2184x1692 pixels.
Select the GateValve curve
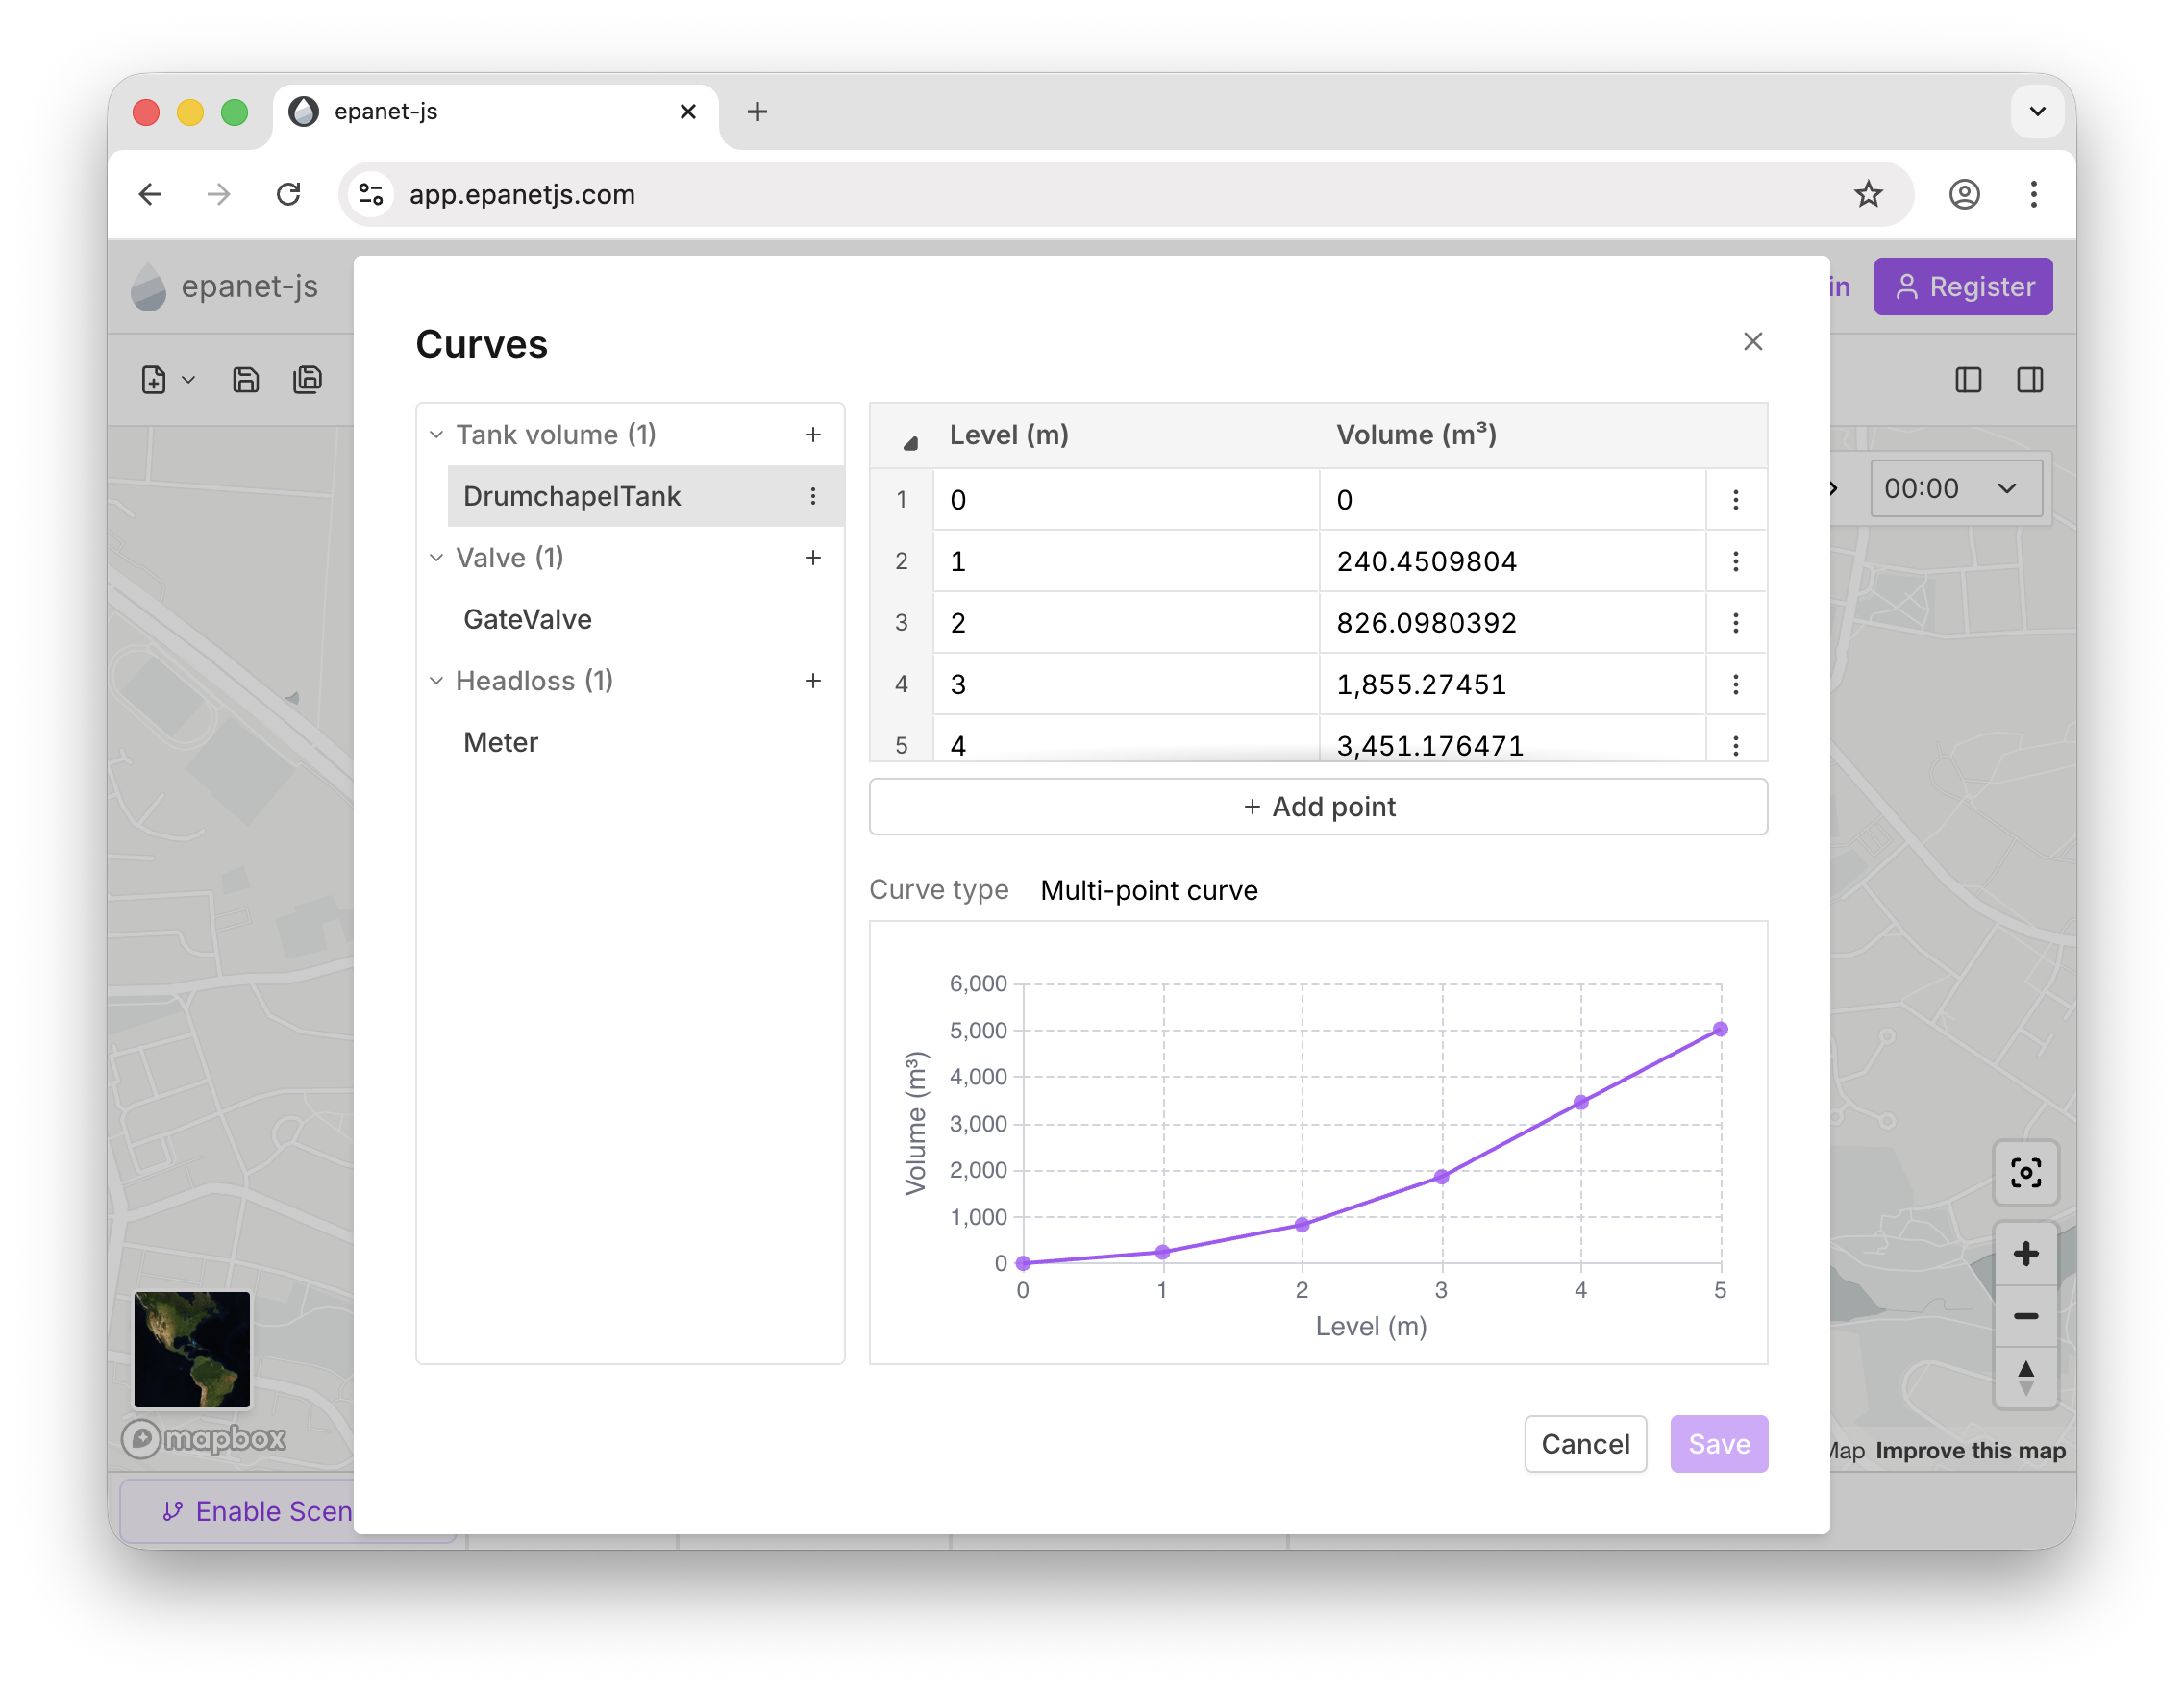528,620
